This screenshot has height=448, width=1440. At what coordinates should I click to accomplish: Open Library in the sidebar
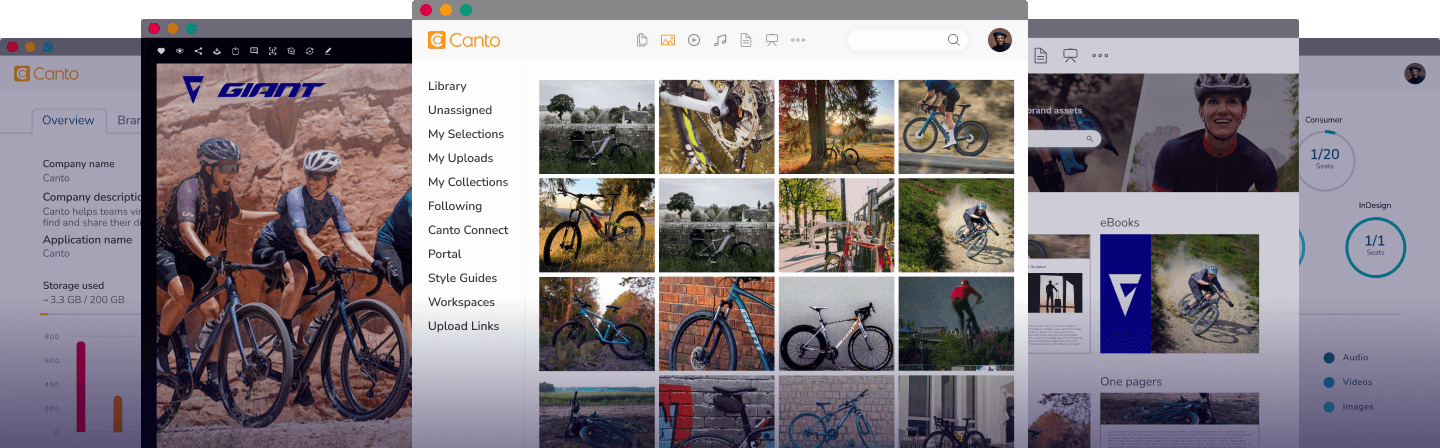(x=447, y=86)
